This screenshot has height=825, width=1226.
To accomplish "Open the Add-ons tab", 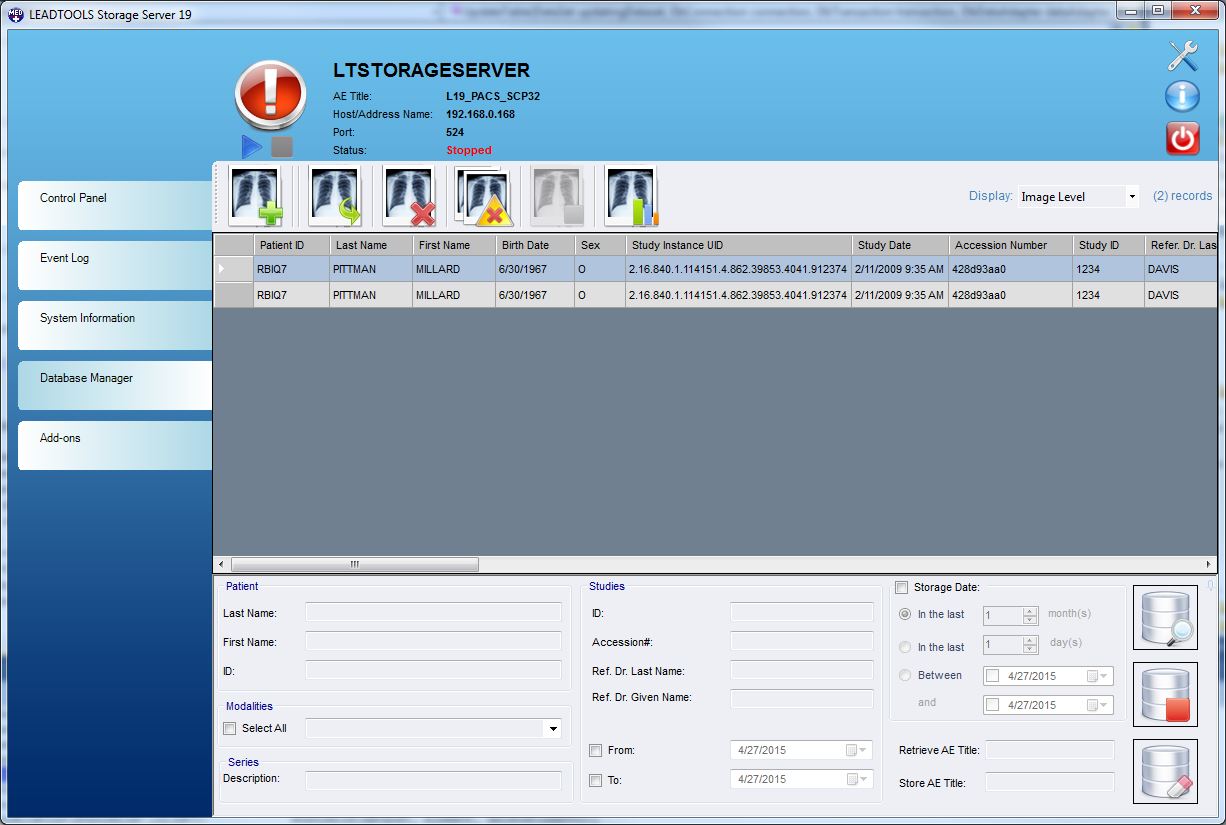I will [x=115, y=445].
